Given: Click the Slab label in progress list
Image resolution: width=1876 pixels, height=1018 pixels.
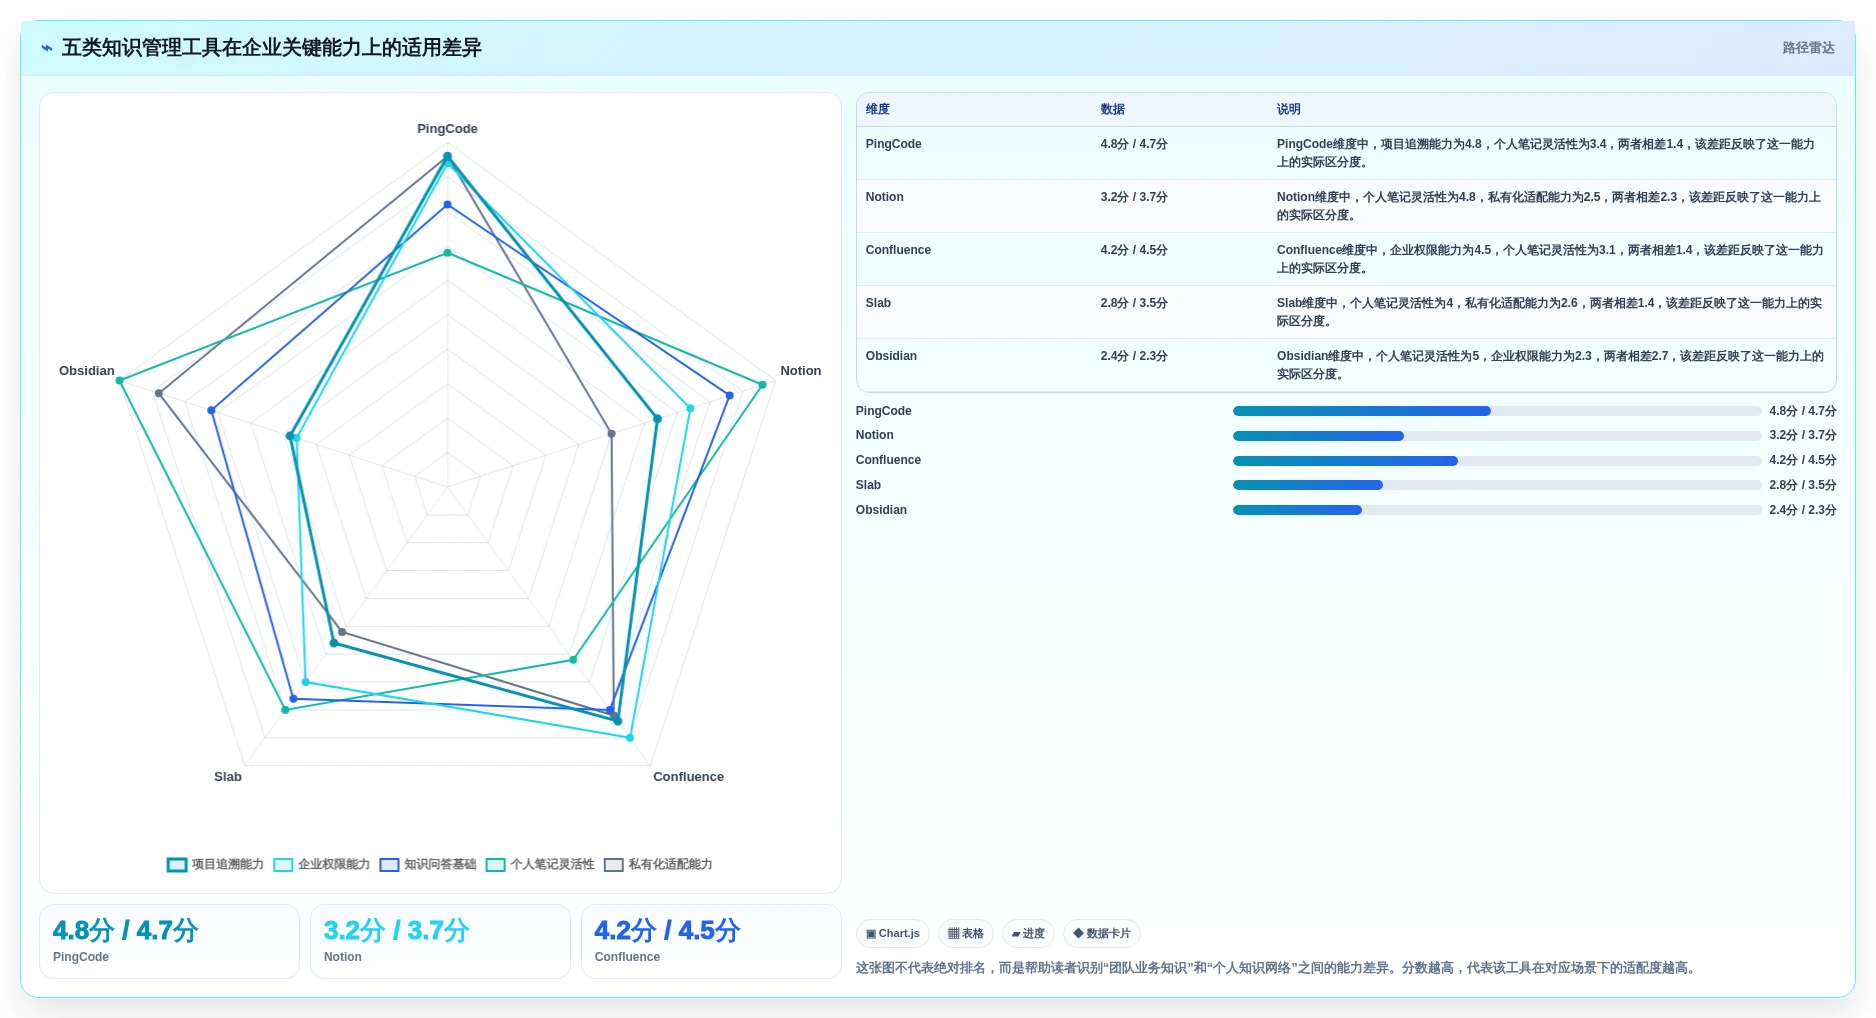Looking at the screenshot, I should pos(868,485).
